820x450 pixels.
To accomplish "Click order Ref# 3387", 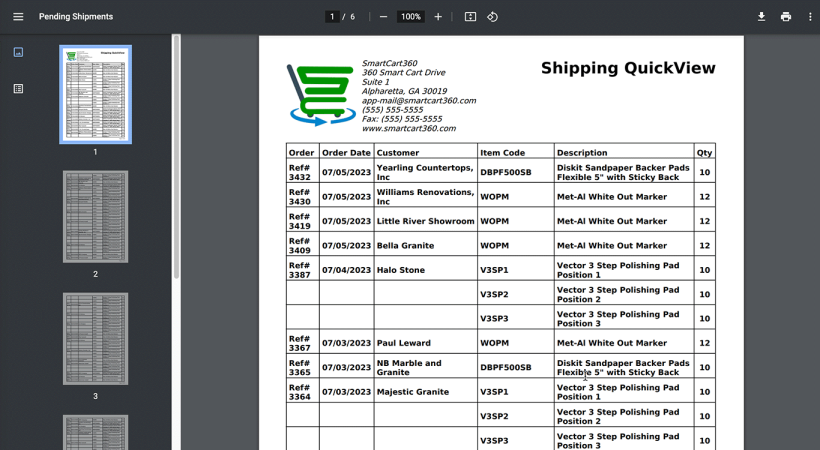I will click(300, 270).
